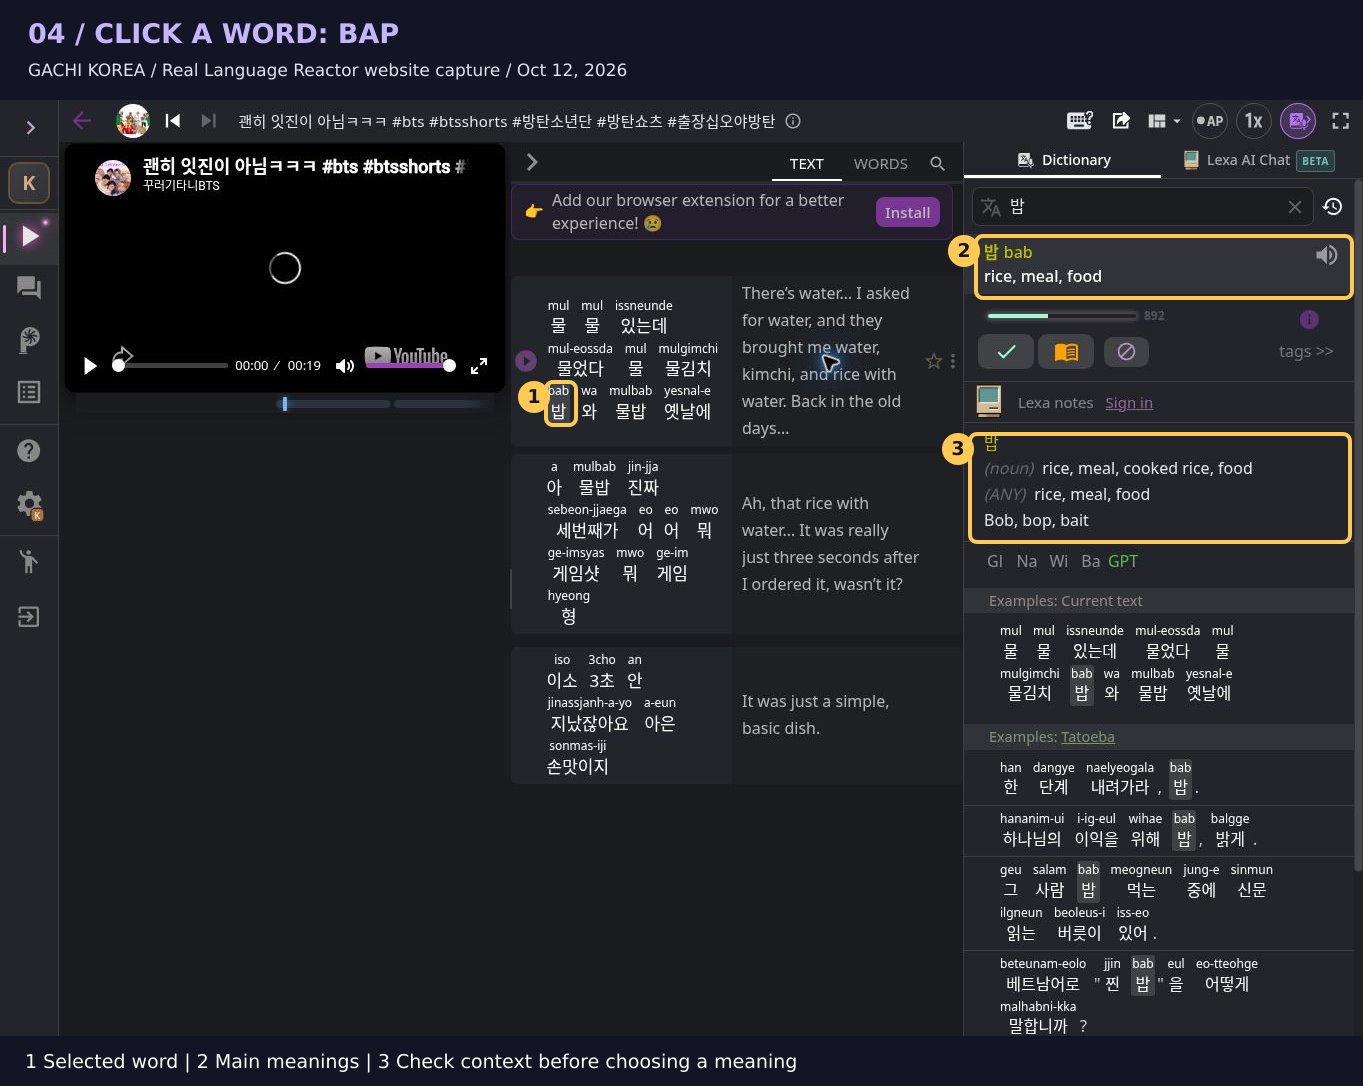
Task: Open the saved items list in sidebar
Action: pyautogui.click(x=29, y=392)
